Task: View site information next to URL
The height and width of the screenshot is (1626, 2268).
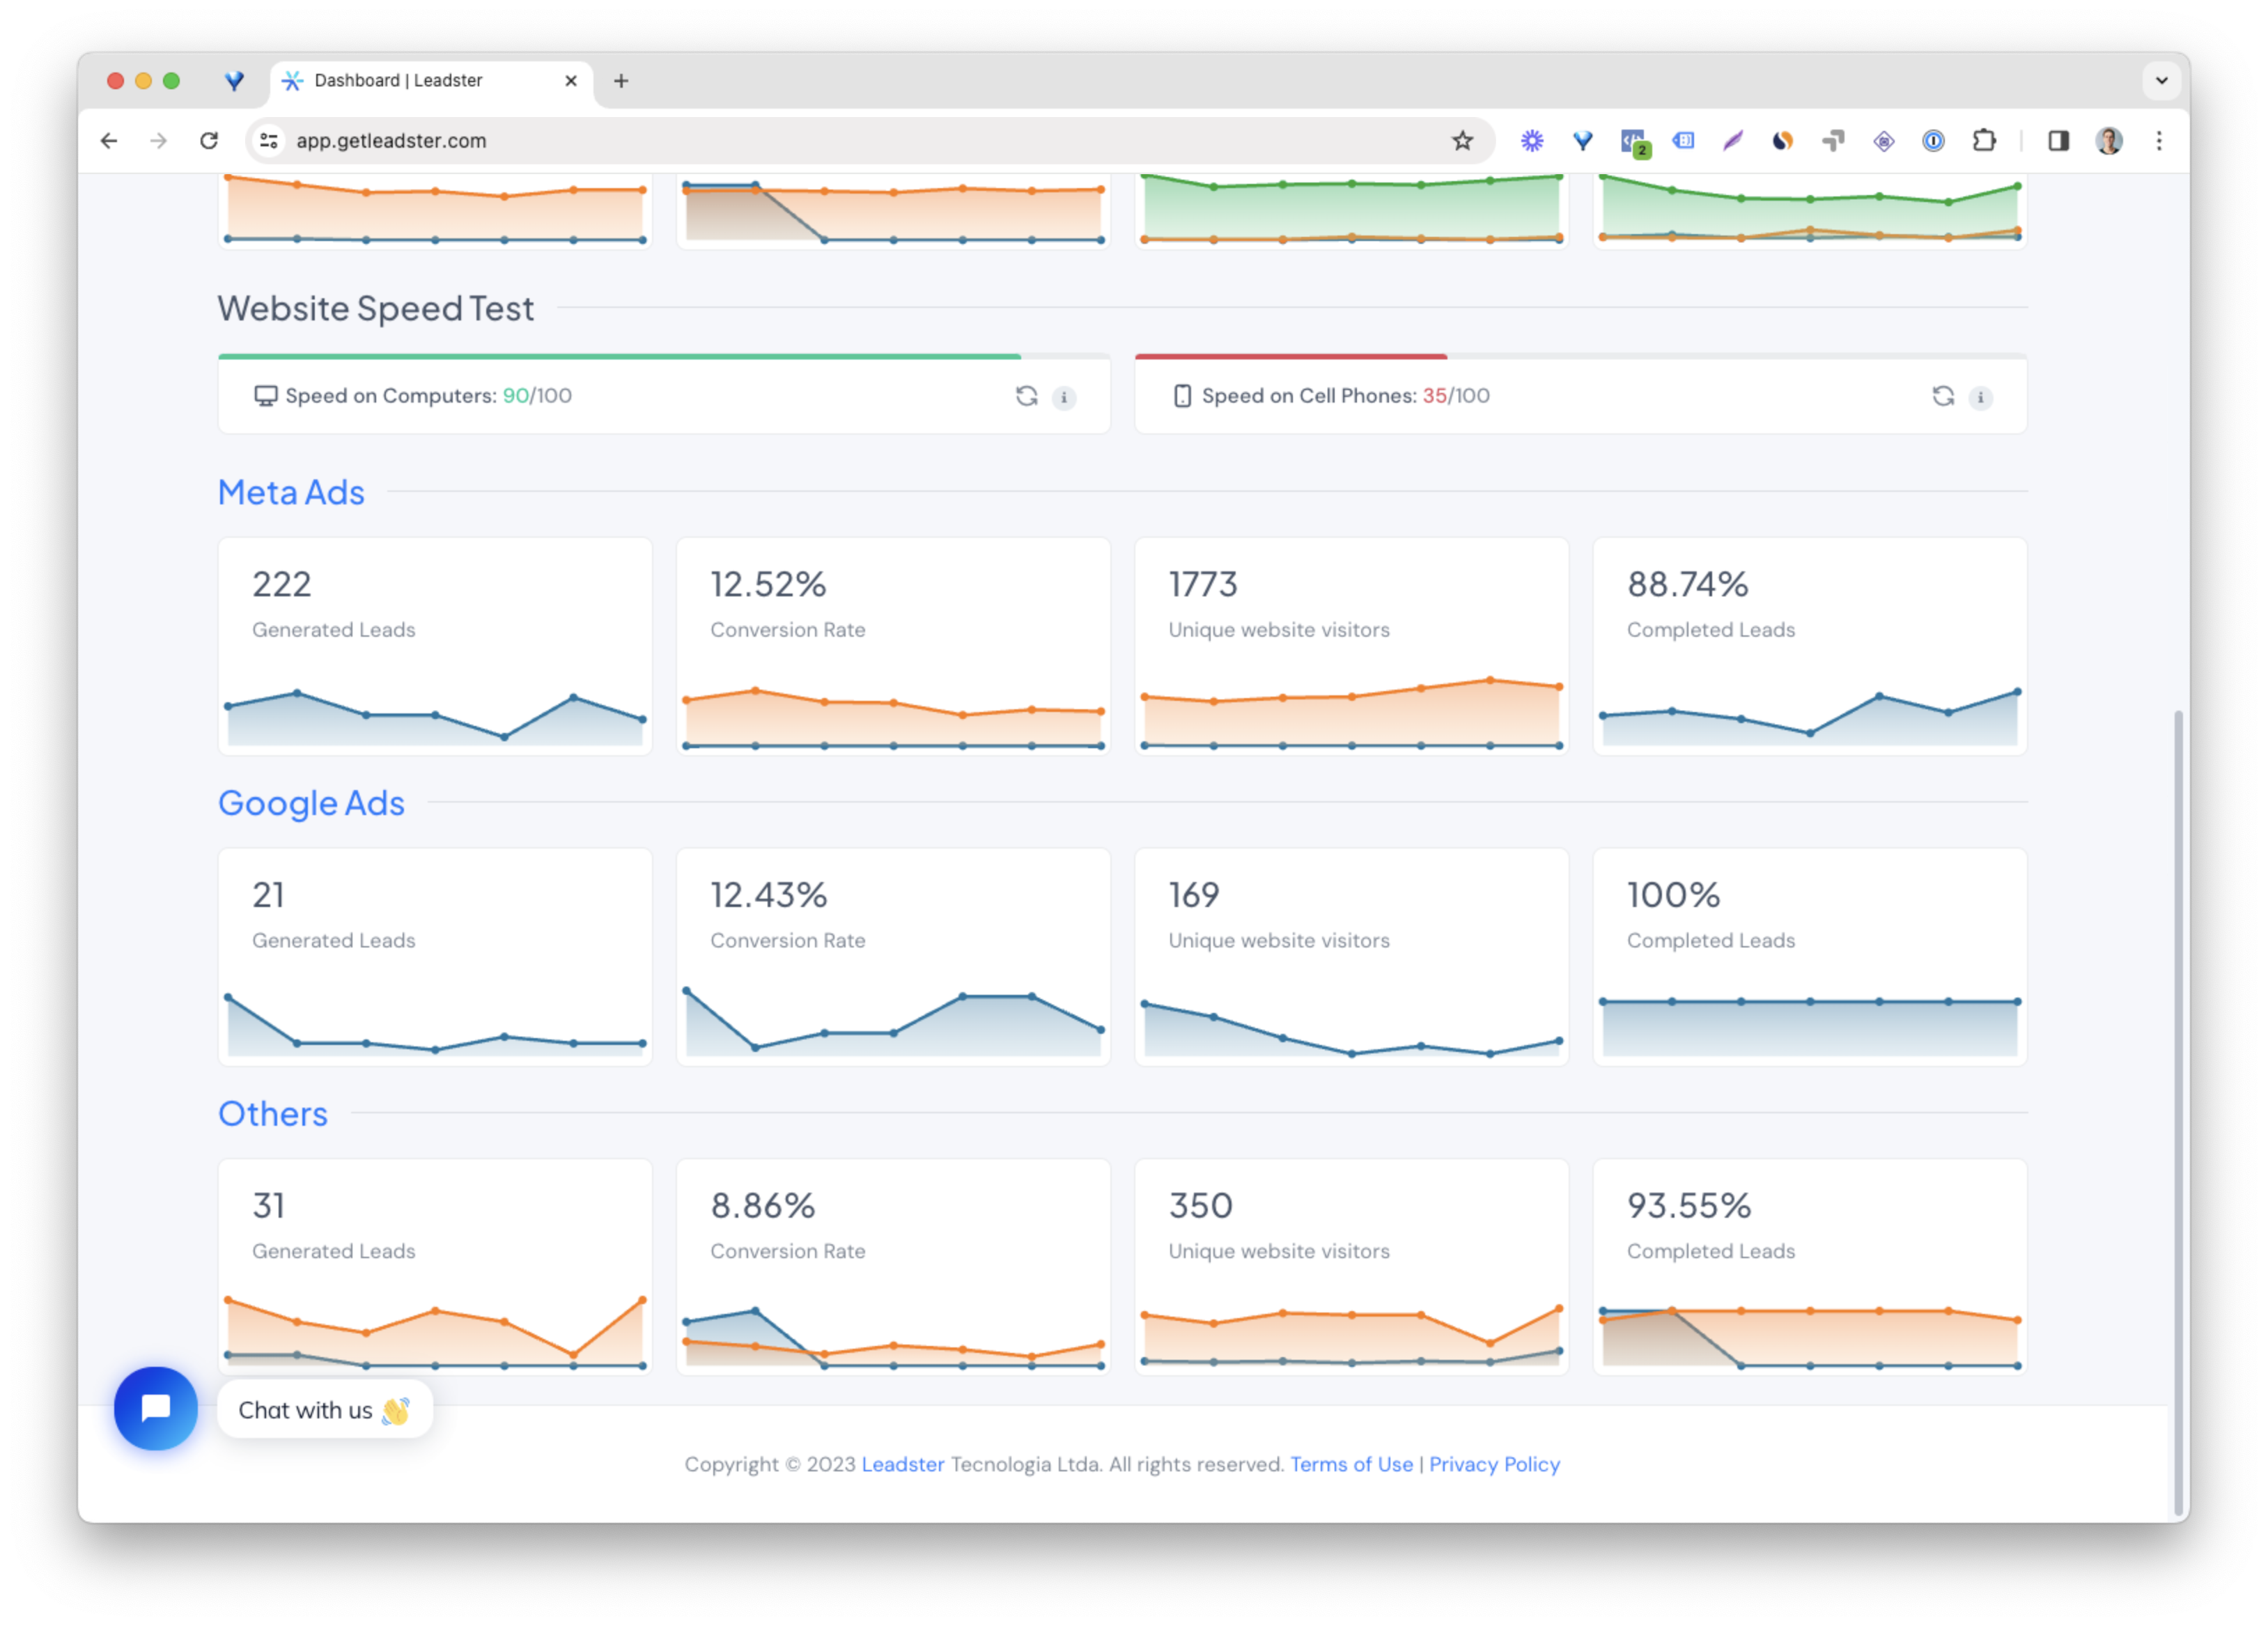Action: [269, 141]
